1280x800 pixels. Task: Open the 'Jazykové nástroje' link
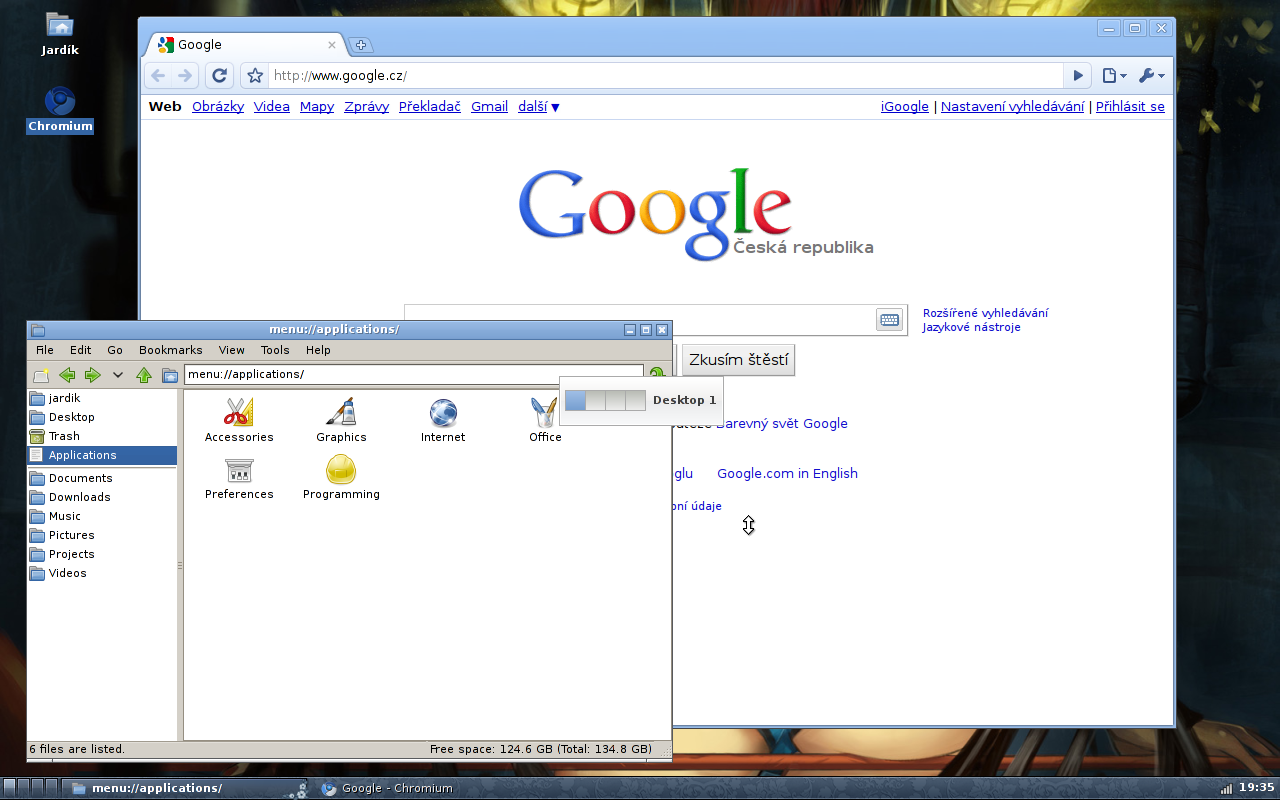point(972,327)
